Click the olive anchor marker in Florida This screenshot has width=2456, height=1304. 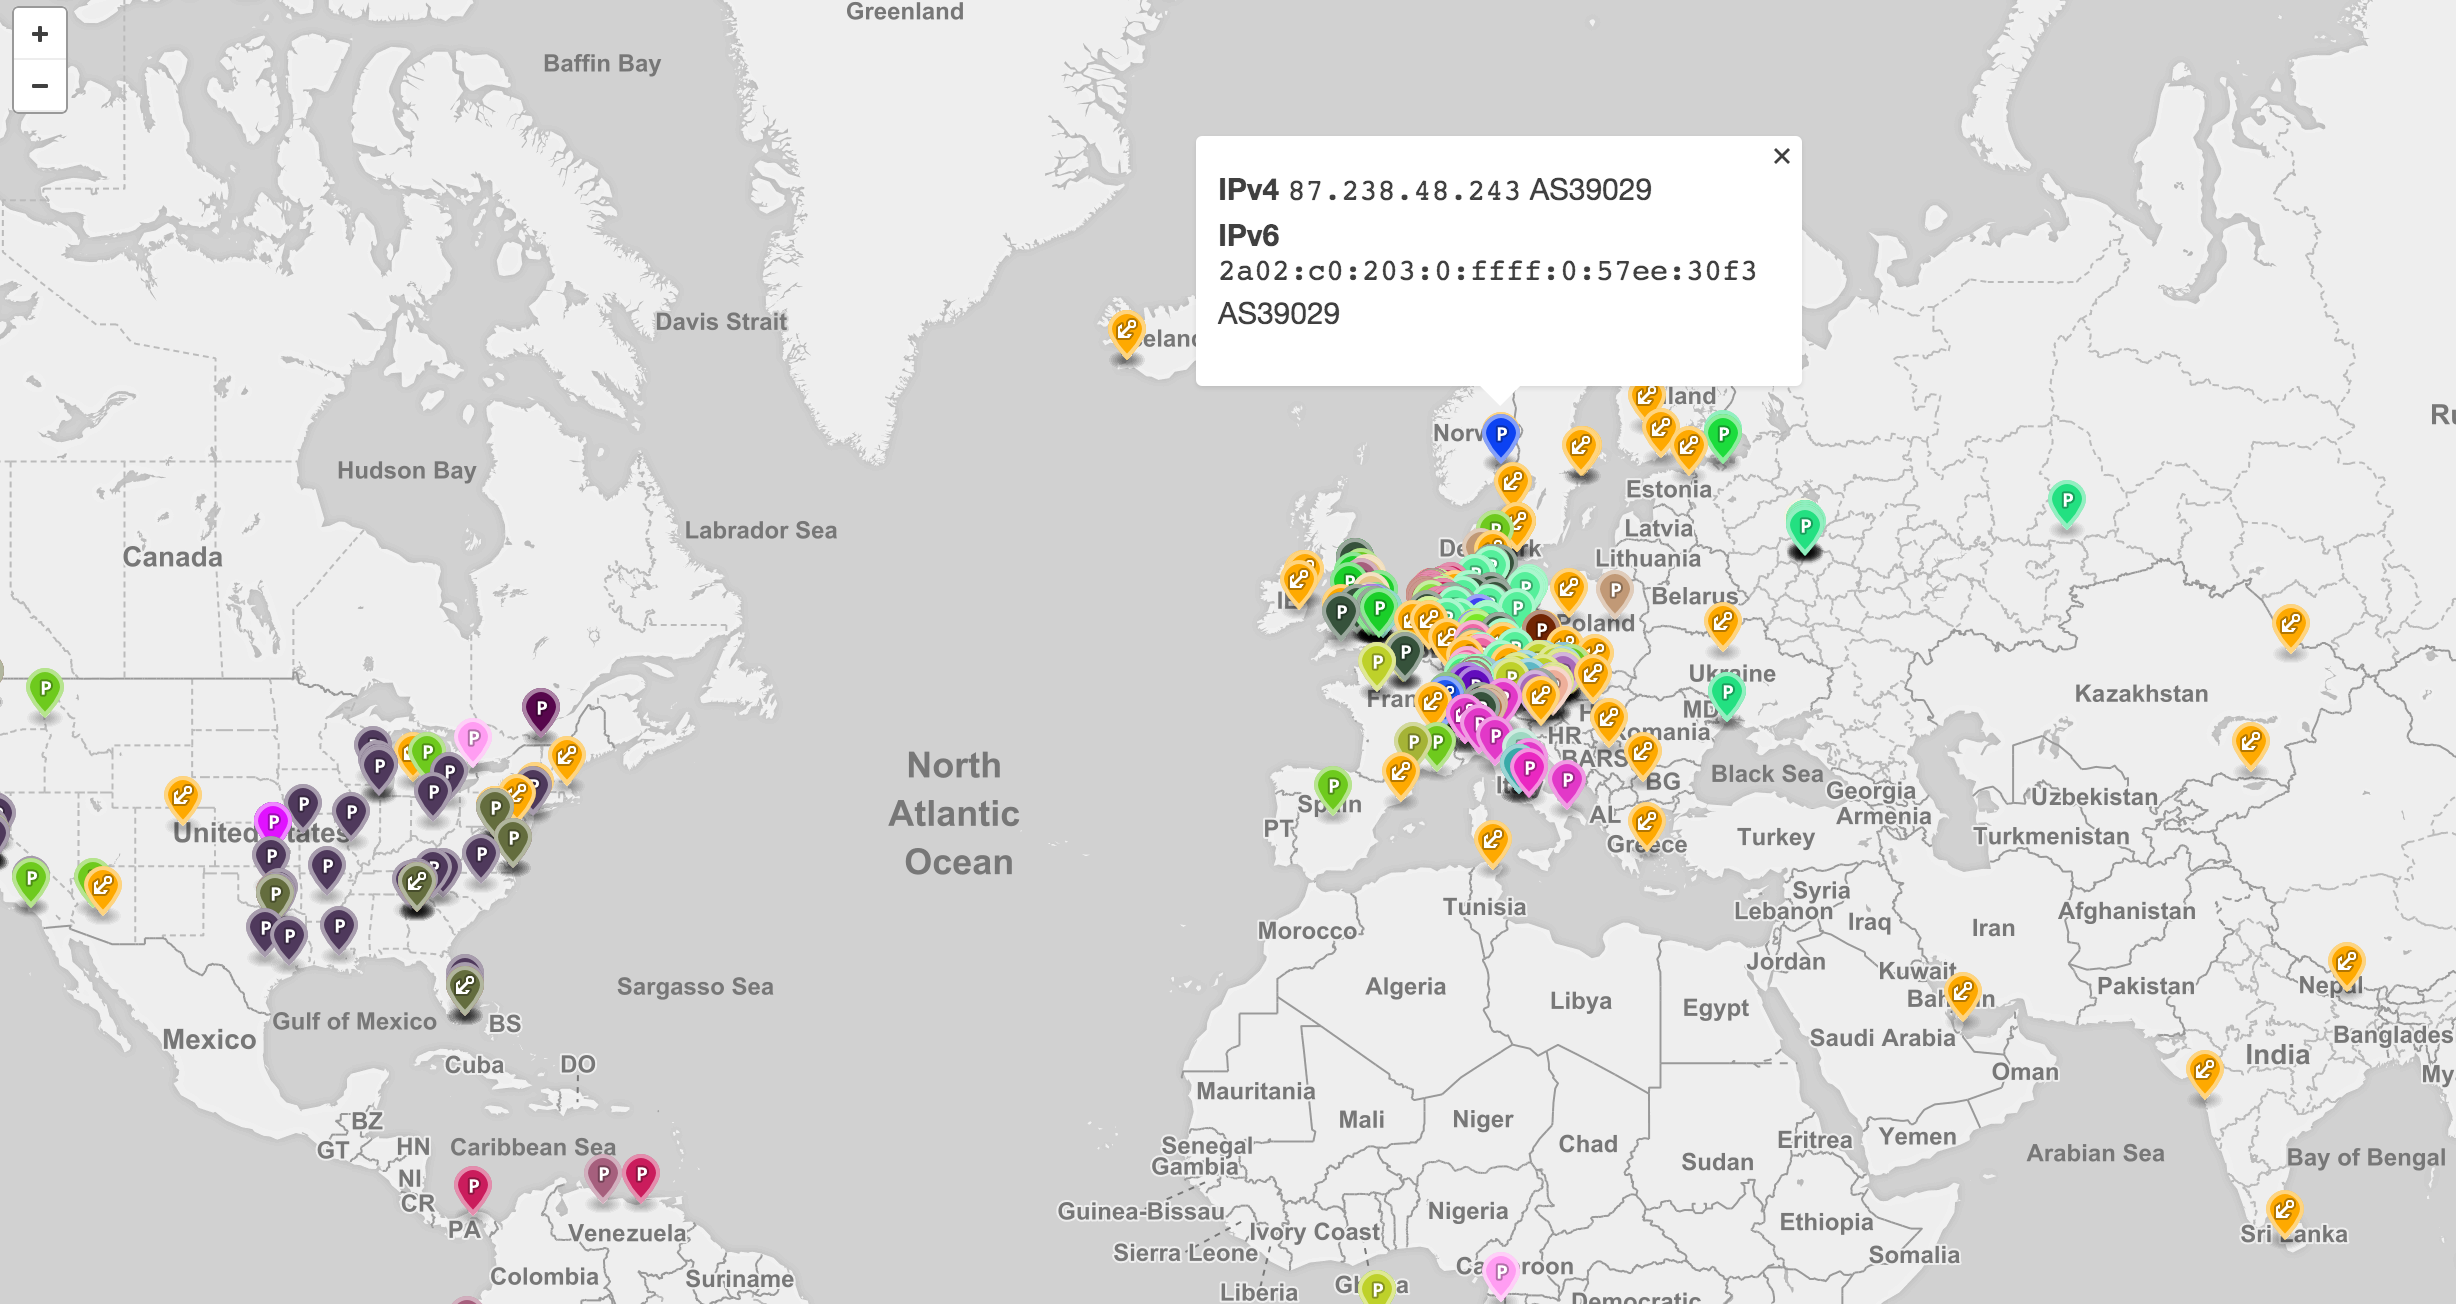(464, 987)
